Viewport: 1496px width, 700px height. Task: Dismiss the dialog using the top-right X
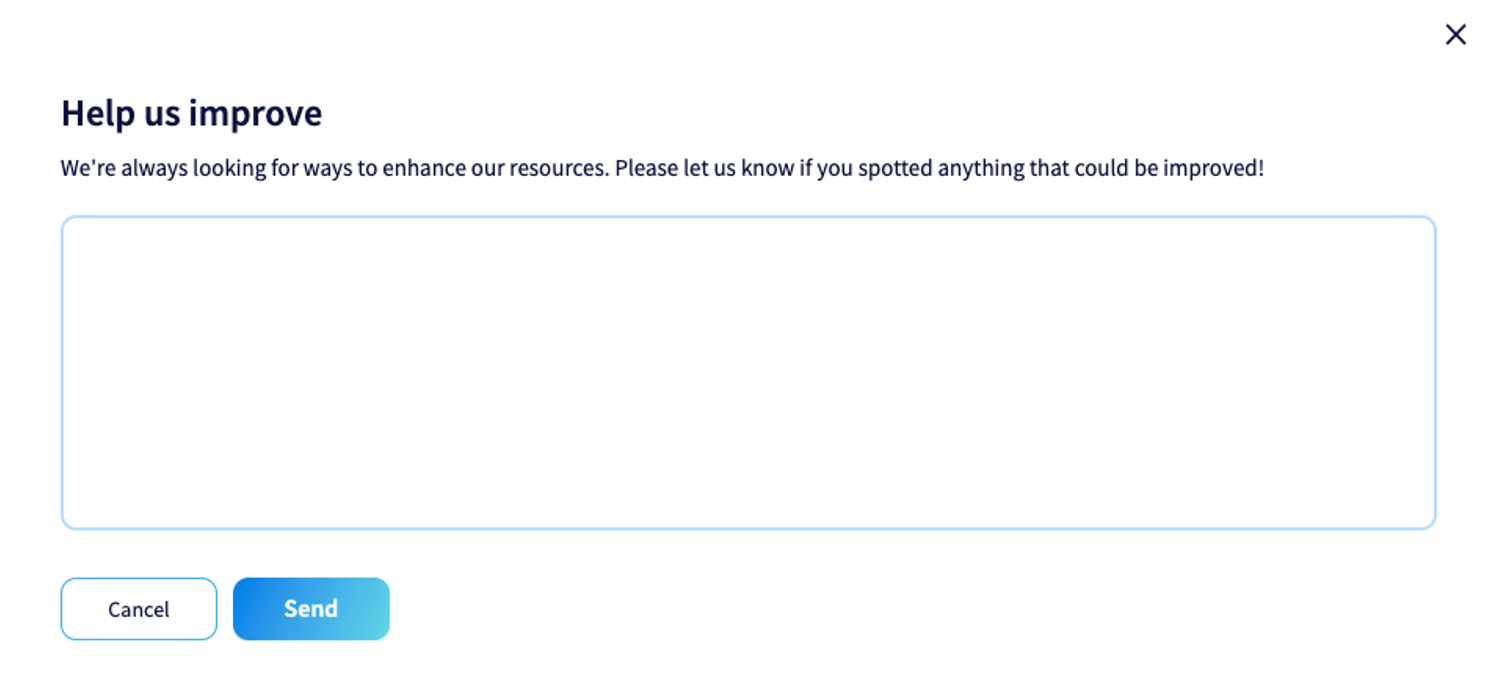pyautogui.click(x=1455, y=35)
